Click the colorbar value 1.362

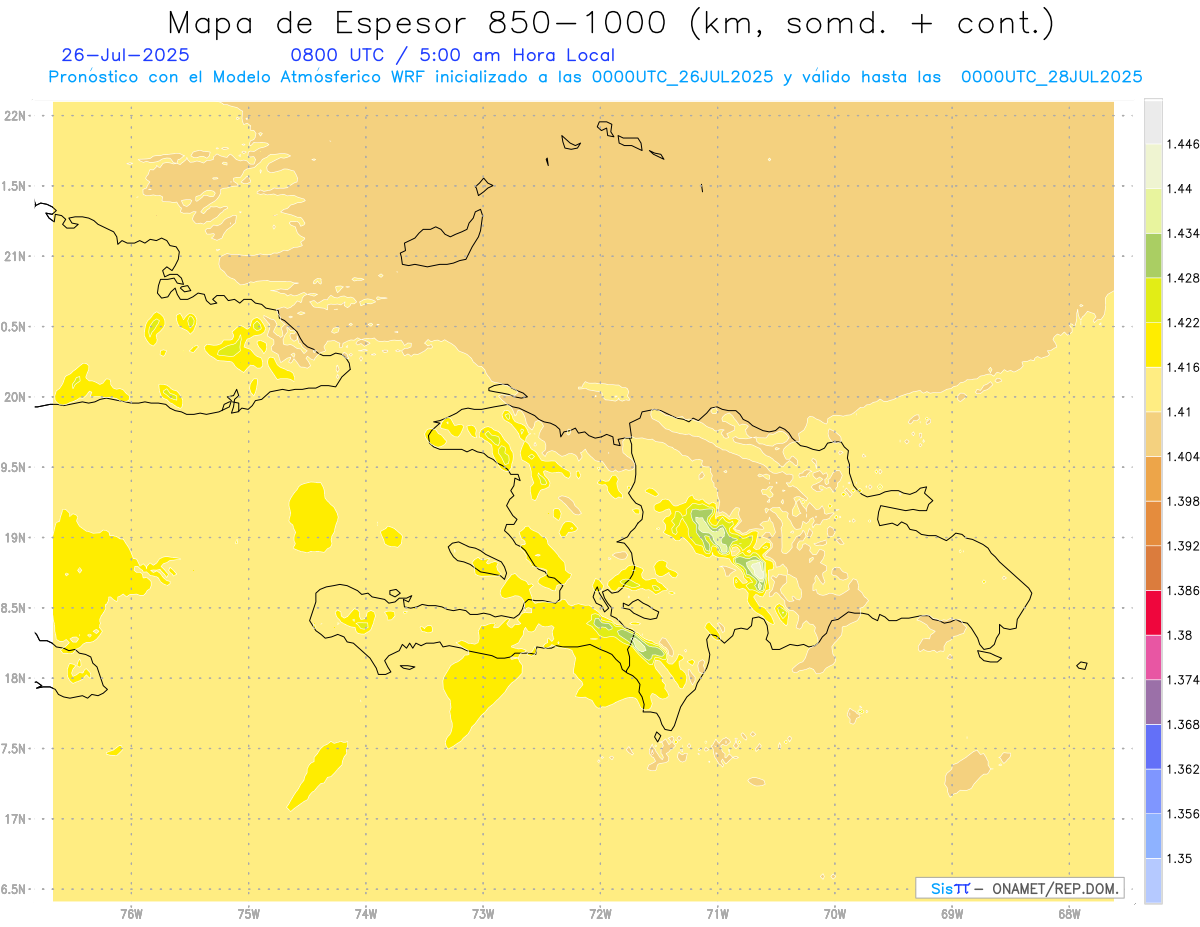coord(1183,769)
